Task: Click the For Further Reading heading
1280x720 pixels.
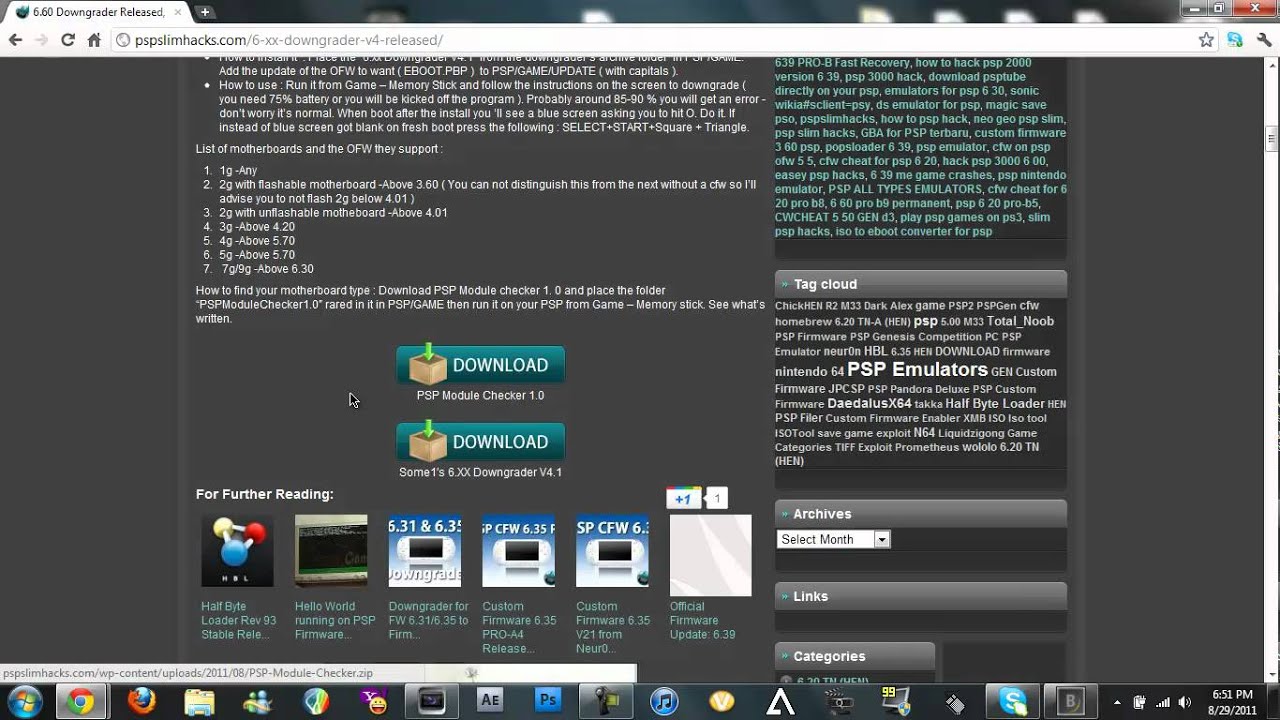Action: click(x=265, y=494)
